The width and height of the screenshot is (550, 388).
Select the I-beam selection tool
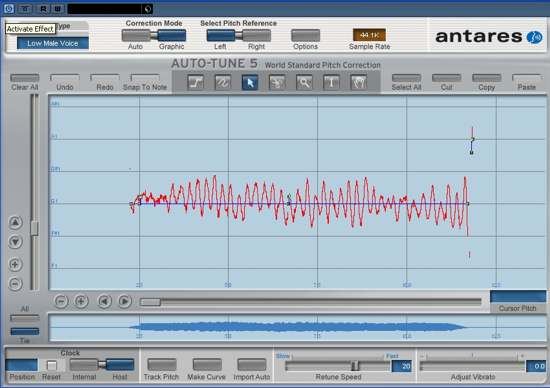click(331, 83)
